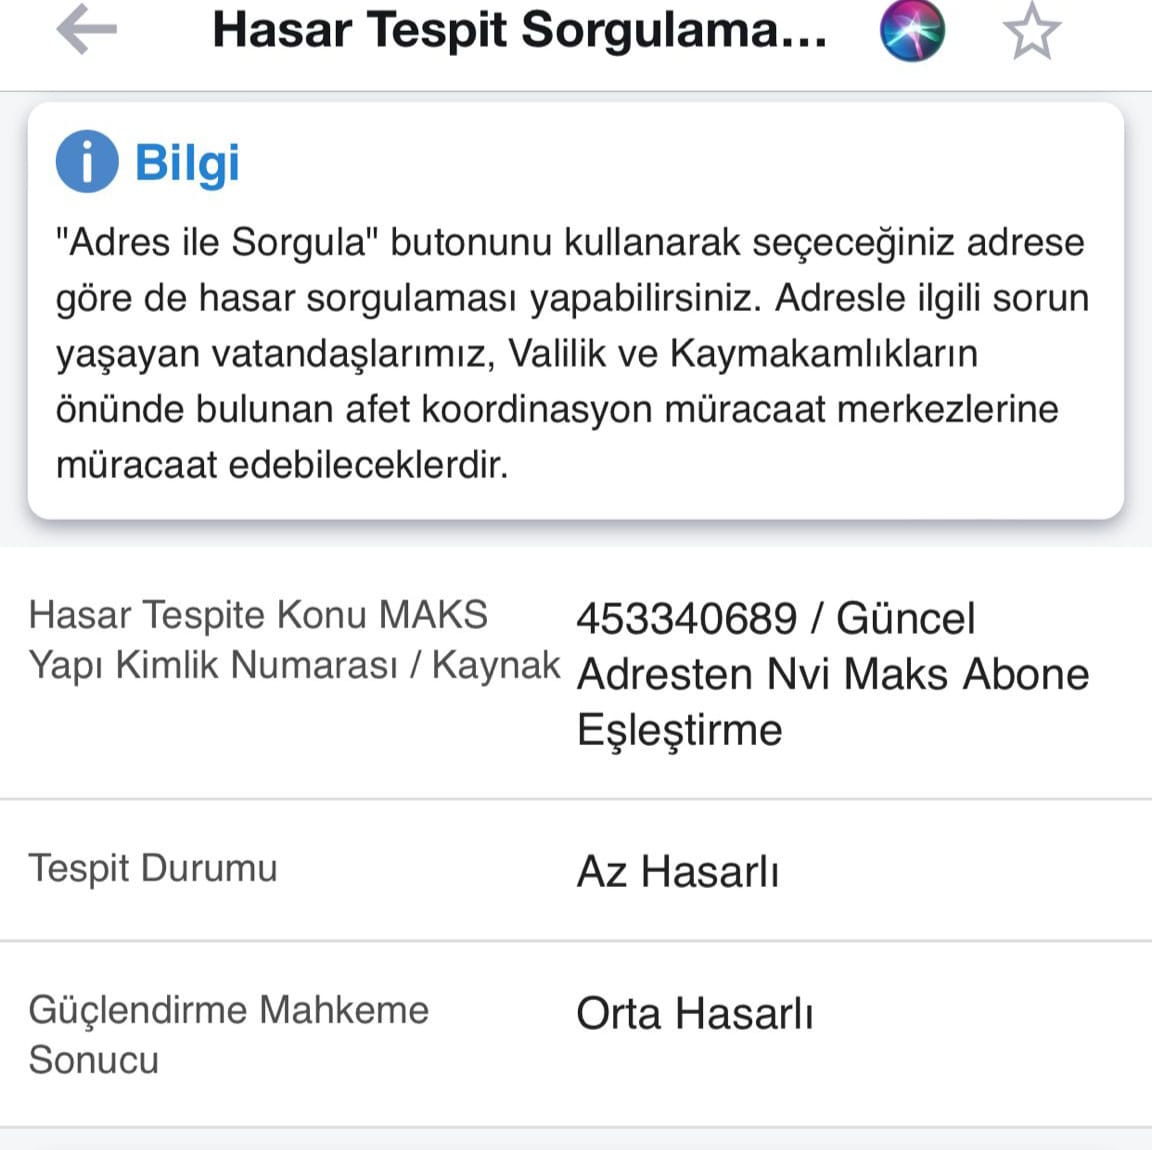The image size is (1152, 1150).
Task: Select "Adresten Nvi Maks Abone" source text
Action: pos(833,674)
